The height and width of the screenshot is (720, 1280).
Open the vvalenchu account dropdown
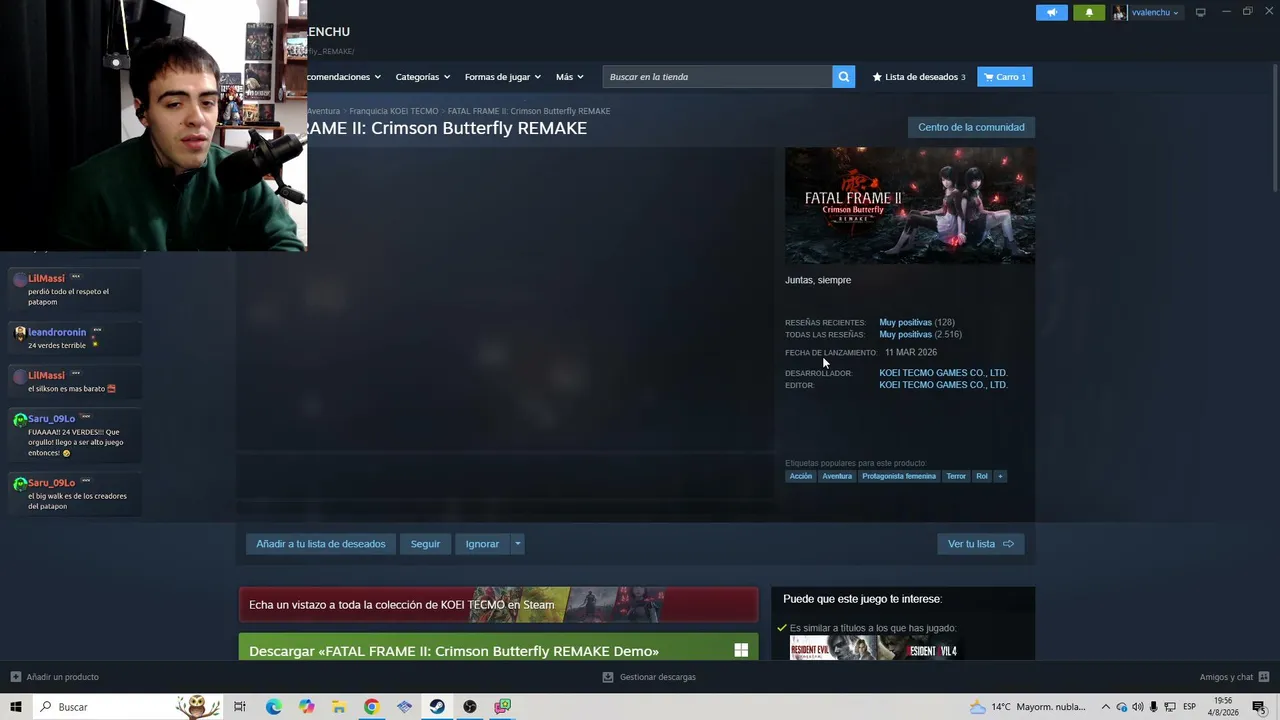(x=1155, y=13)
